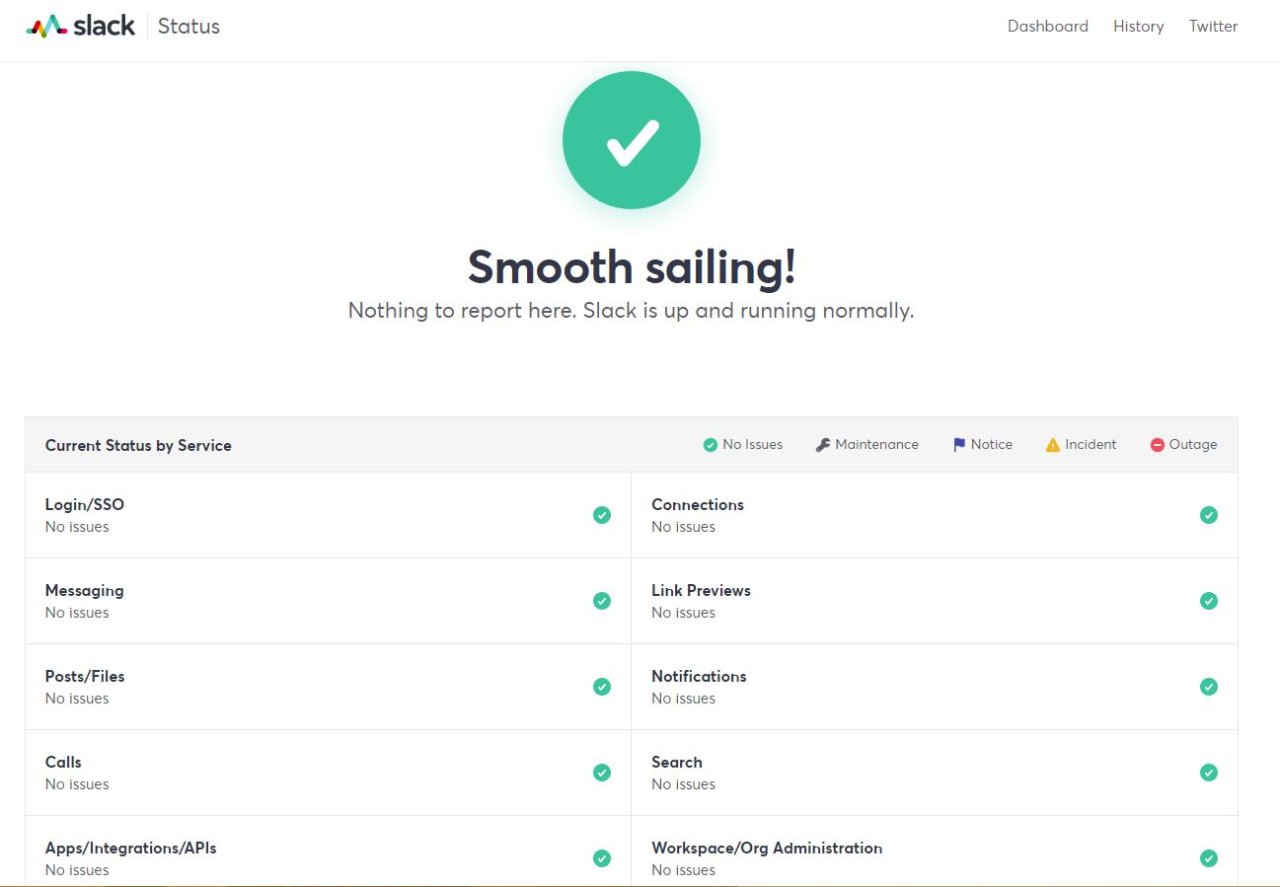Open the History page link
This screenshot has height=887, width=1280.
click(1138, 26)
